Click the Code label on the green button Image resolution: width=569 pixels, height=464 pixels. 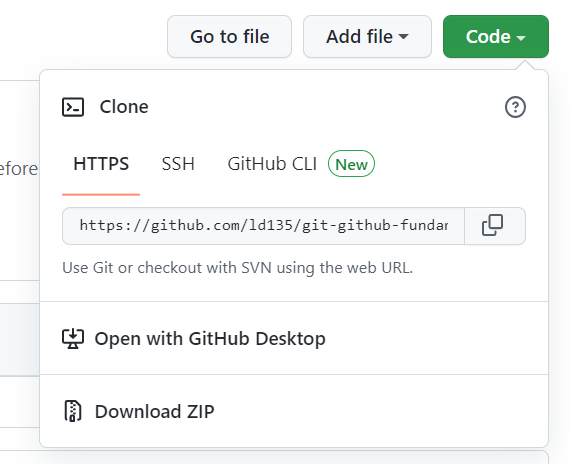point(488,36)
